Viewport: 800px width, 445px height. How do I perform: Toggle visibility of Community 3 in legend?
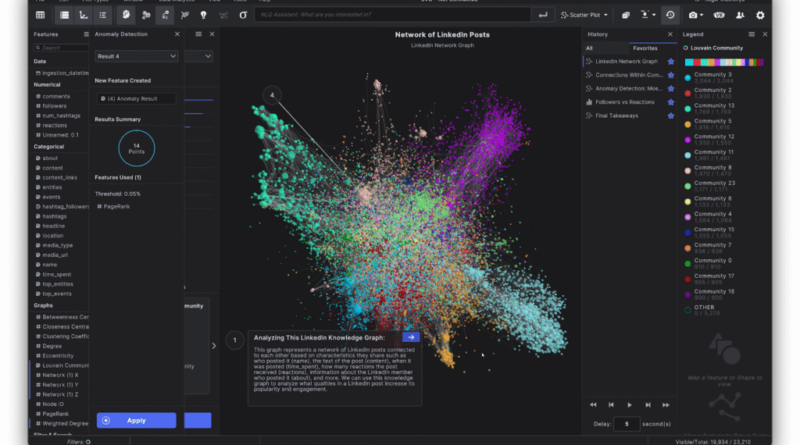(x=688, y=78)
